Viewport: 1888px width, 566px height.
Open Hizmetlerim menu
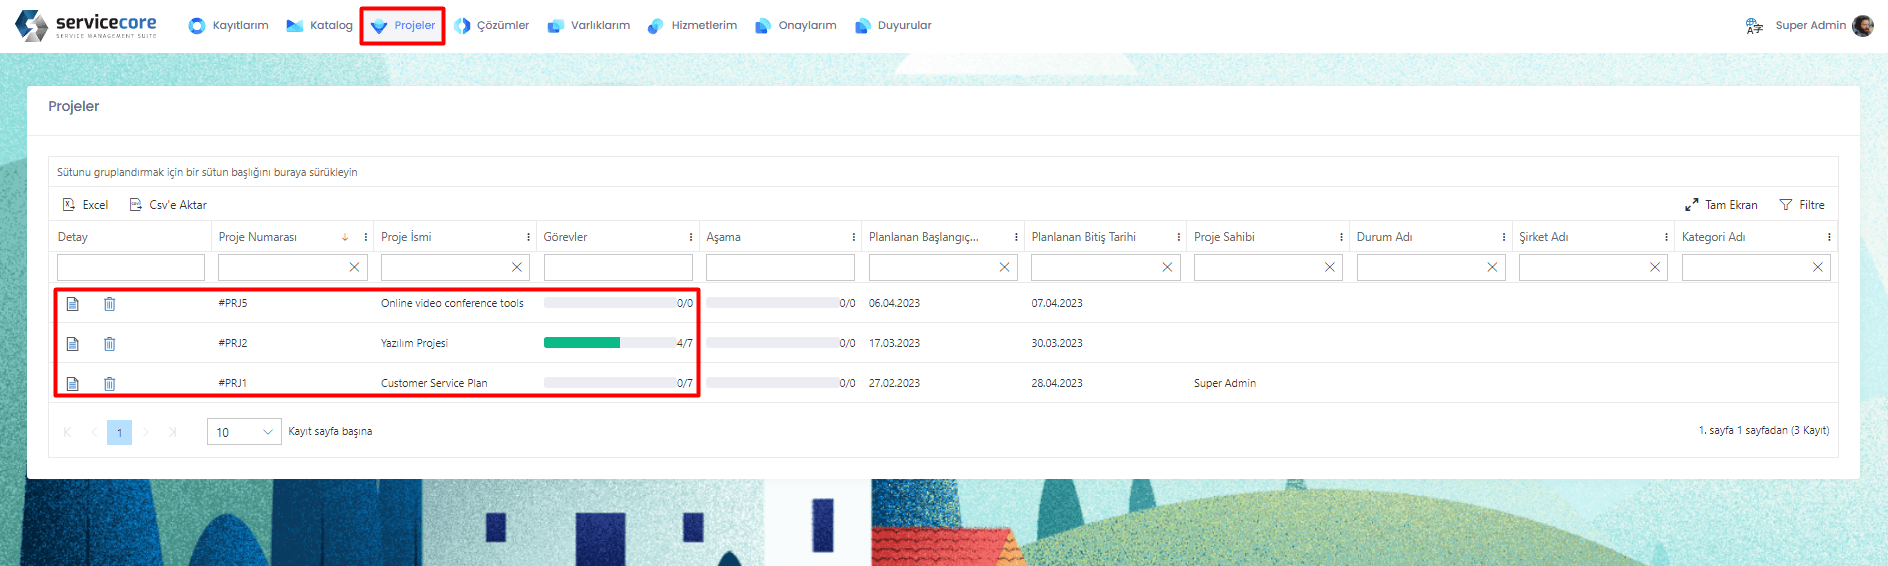click(692, 26)
